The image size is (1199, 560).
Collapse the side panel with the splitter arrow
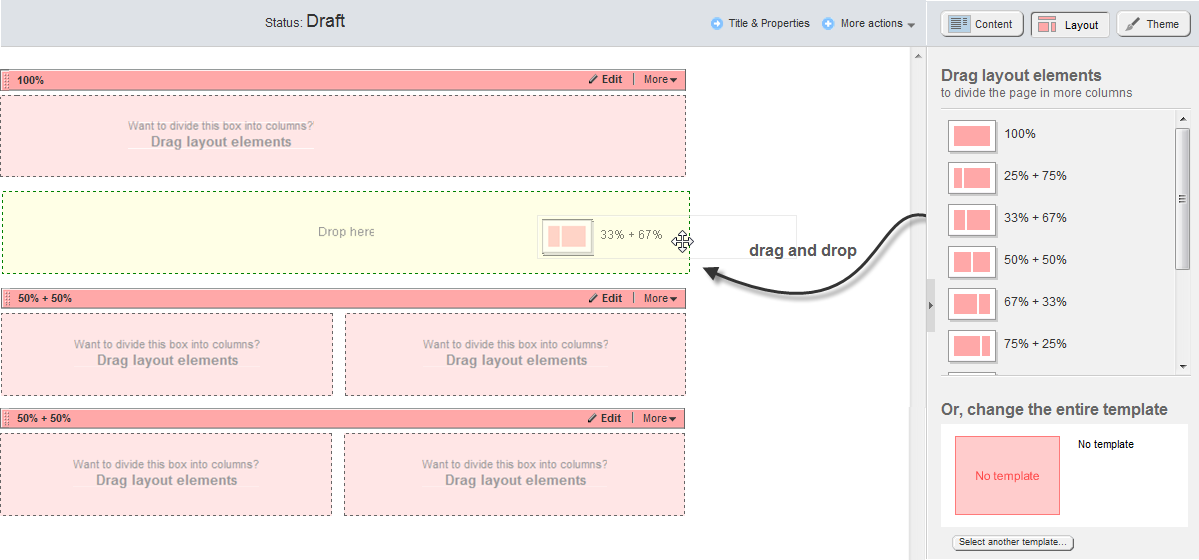point(931,299)
